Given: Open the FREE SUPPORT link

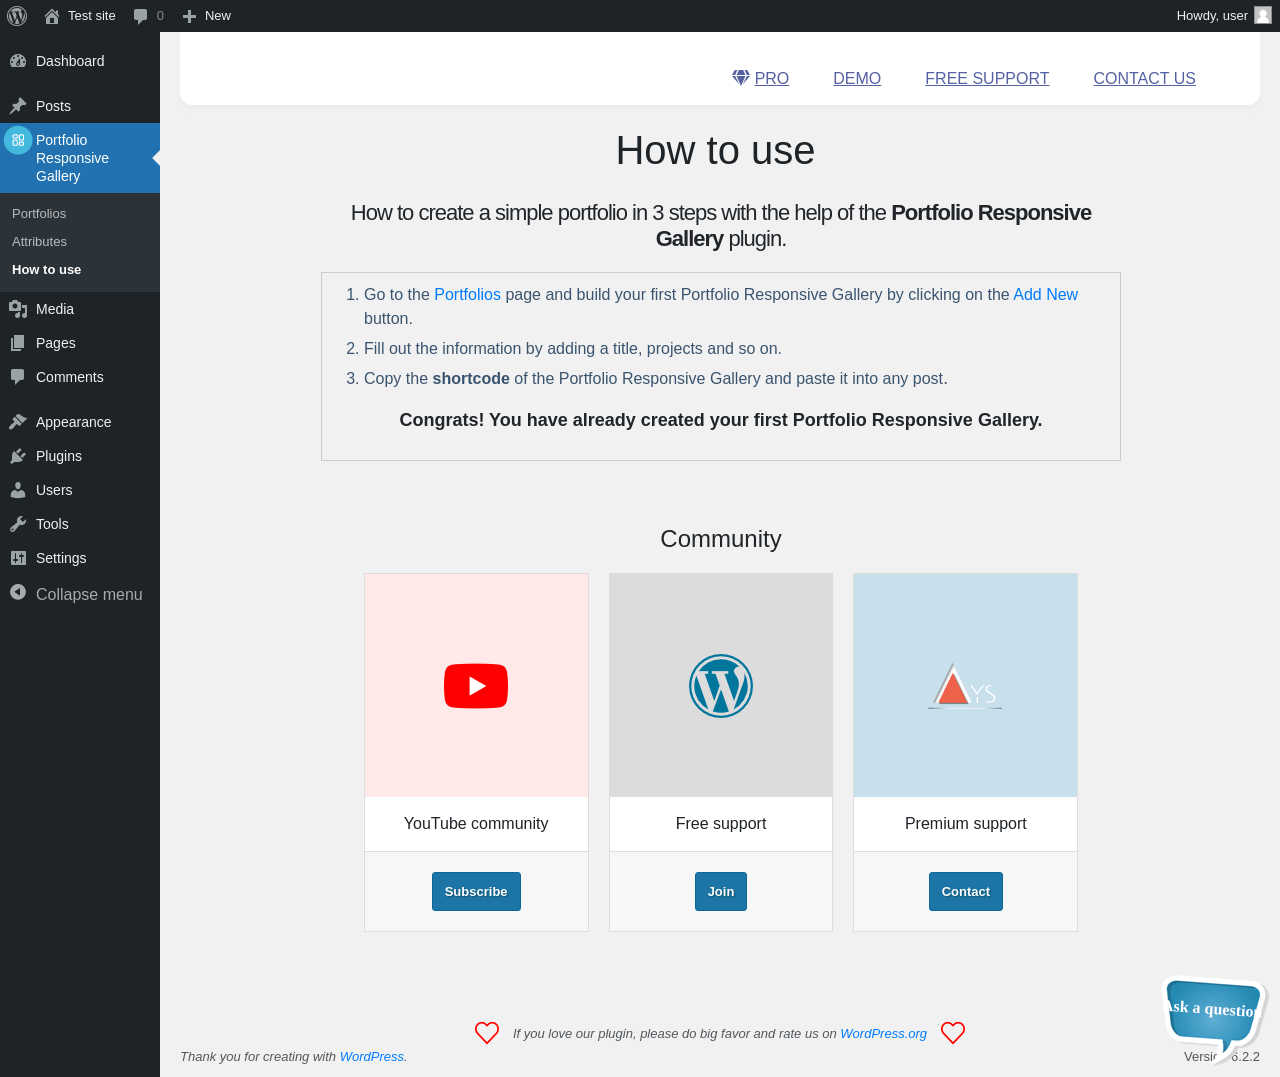Looking at the screenshot, I should coord(987,78).
